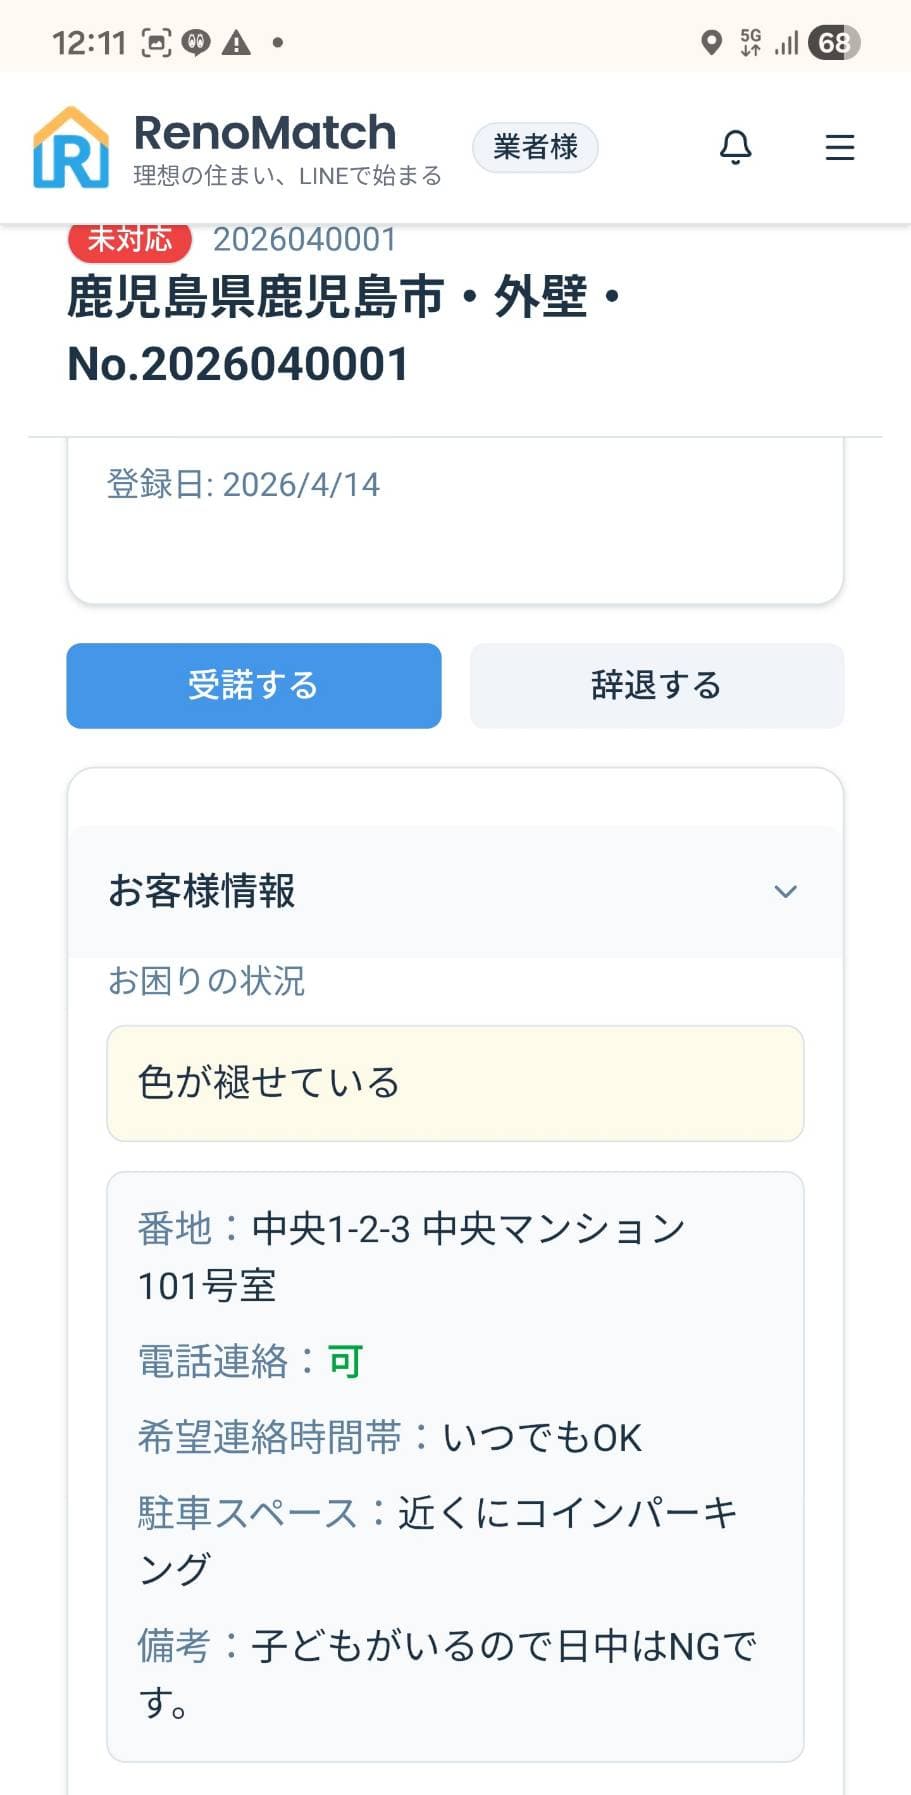Tap the green 可 phone contact link
The image size is (911, 1795).
point(345,1361)
